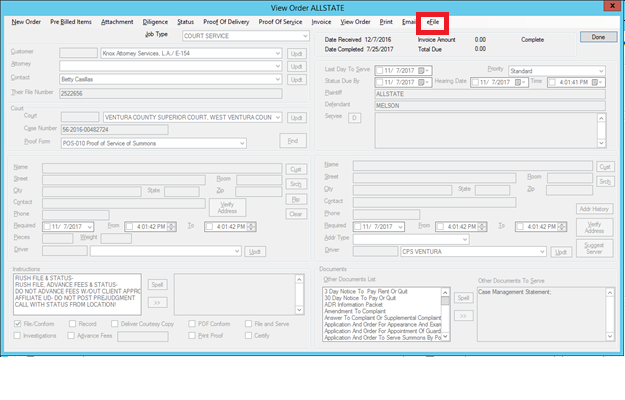
Task: Open Pre Billed Items menu
Action: 71,22
